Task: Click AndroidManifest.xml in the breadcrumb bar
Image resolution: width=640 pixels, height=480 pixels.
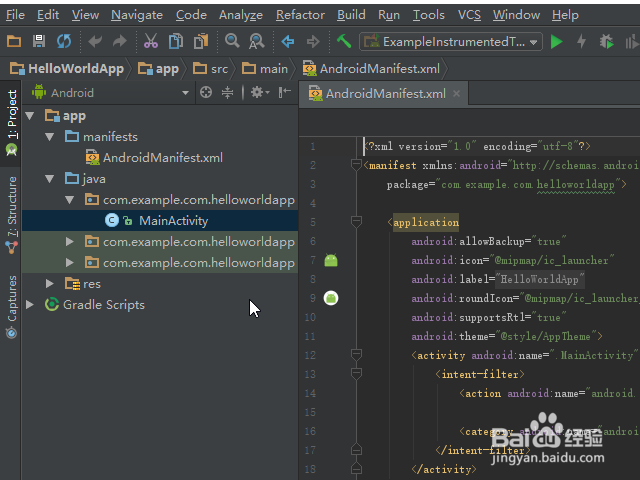Action: tap(371, 69)
